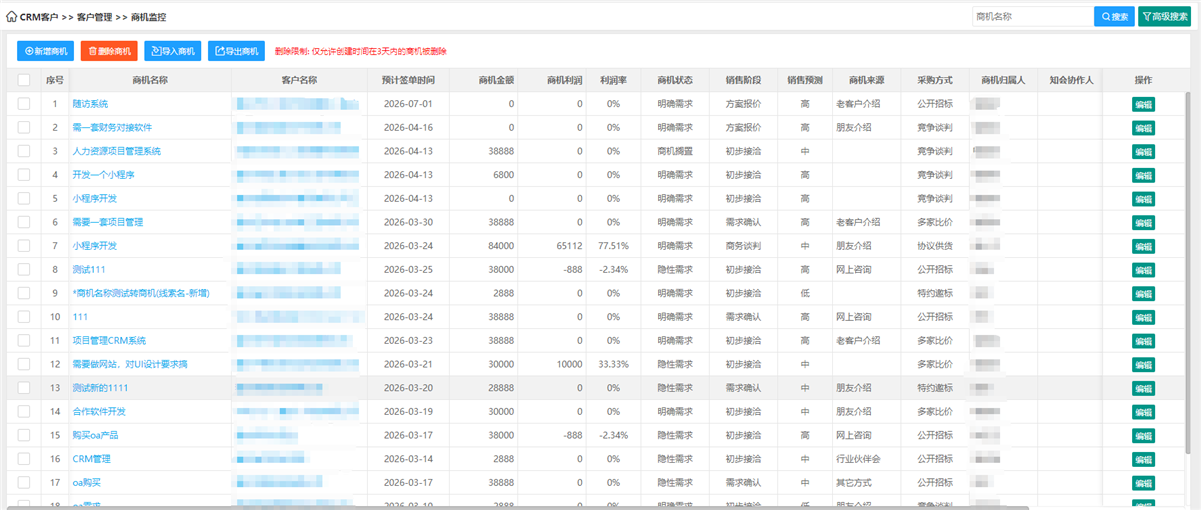Click the 商机来源 column header
The image size is (1201, 510).
pyautogui.click(x=866, y=80)
